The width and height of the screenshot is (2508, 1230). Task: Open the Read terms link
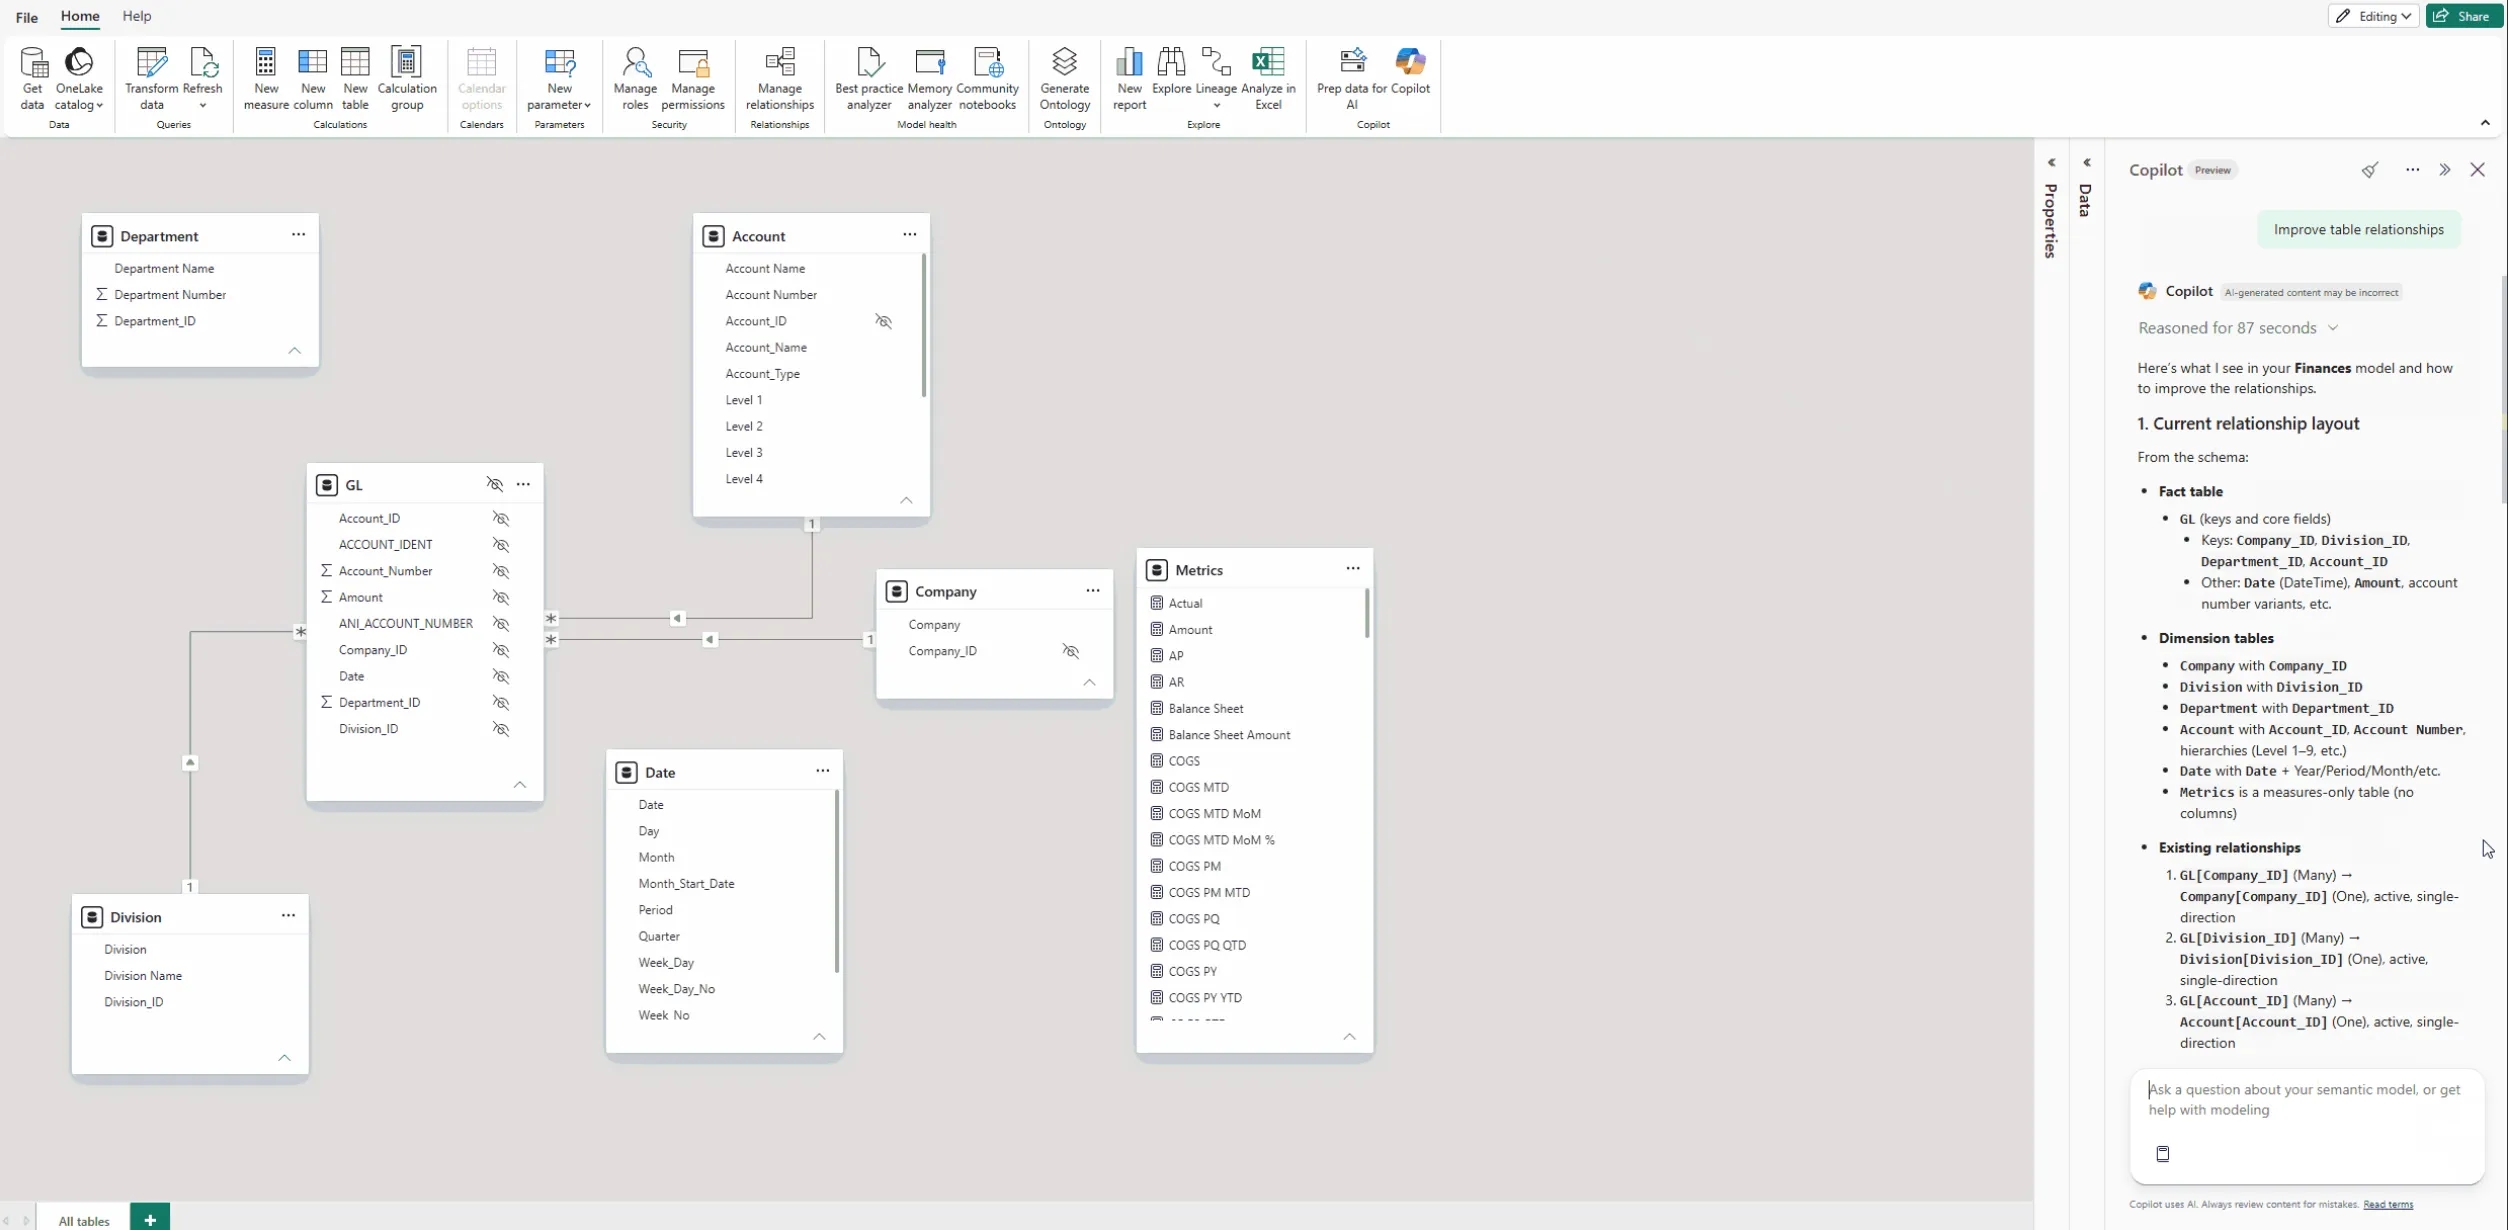(x=2387, y=1204)
